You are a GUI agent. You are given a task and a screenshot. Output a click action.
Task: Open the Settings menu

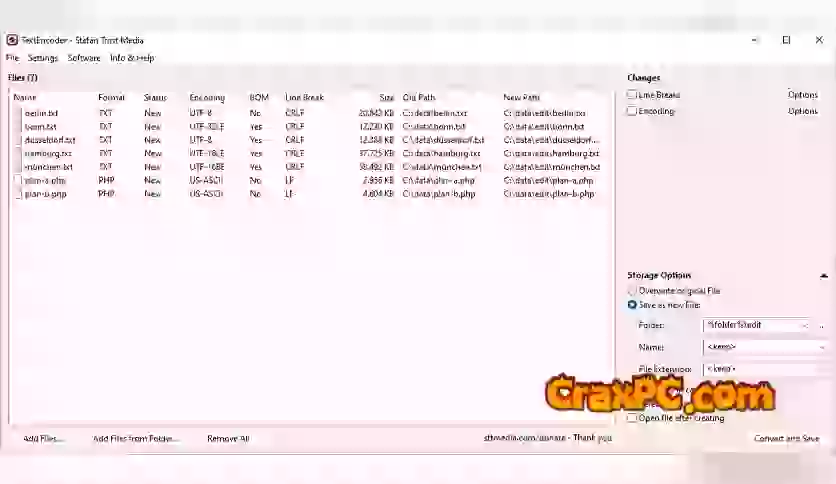[x=43, y=58]
